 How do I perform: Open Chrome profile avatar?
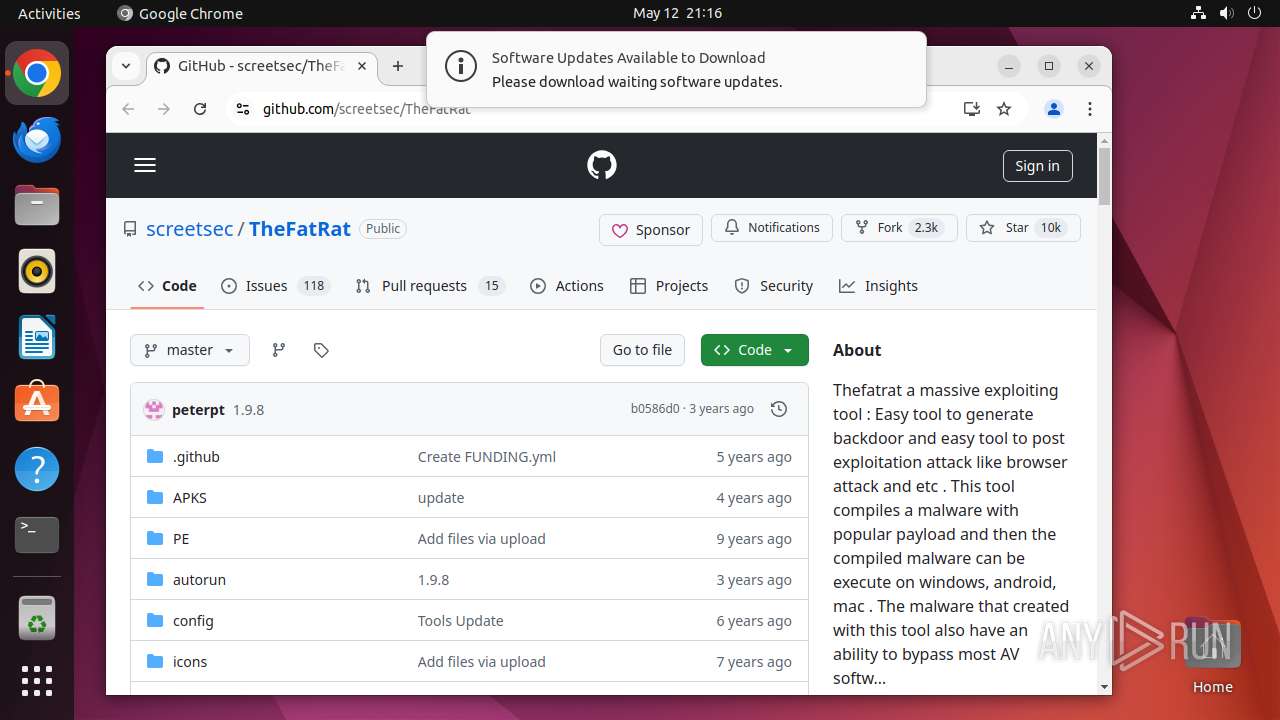[1054, 109]
